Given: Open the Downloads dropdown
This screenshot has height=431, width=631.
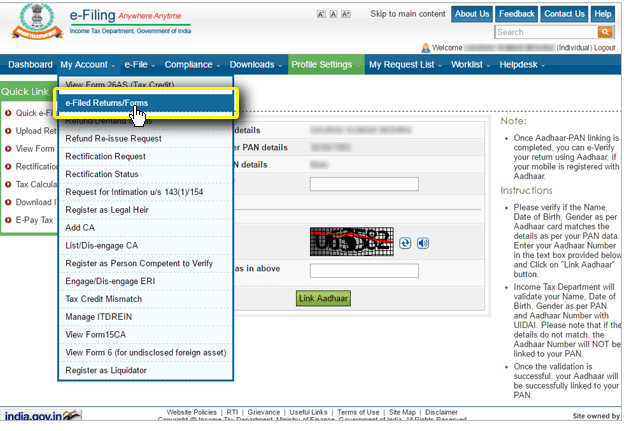Looking at the screenshot, I should tap(256, 65).
